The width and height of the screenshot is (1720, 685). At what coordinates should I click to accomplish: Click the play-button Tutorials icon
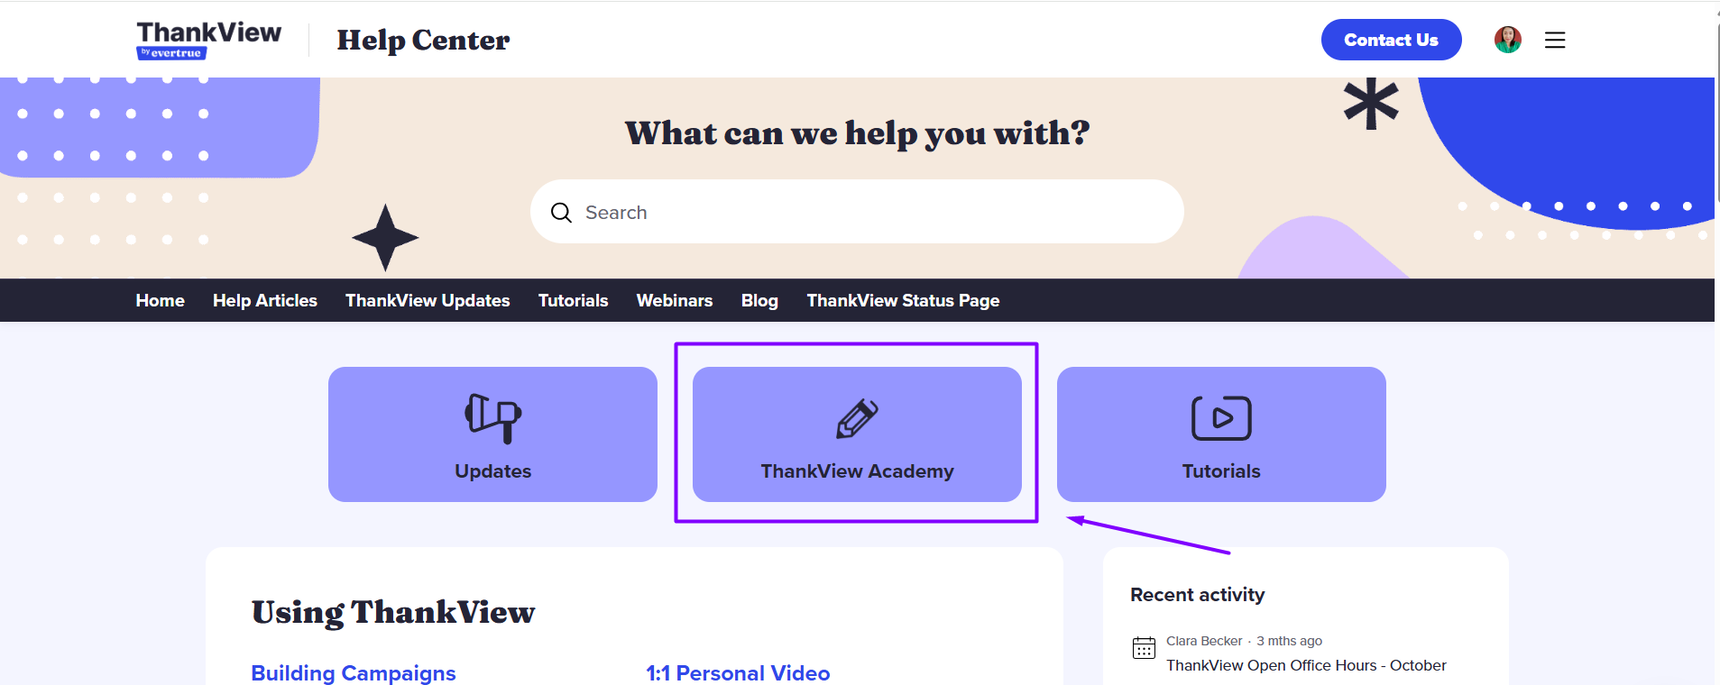pos(1221,418)
